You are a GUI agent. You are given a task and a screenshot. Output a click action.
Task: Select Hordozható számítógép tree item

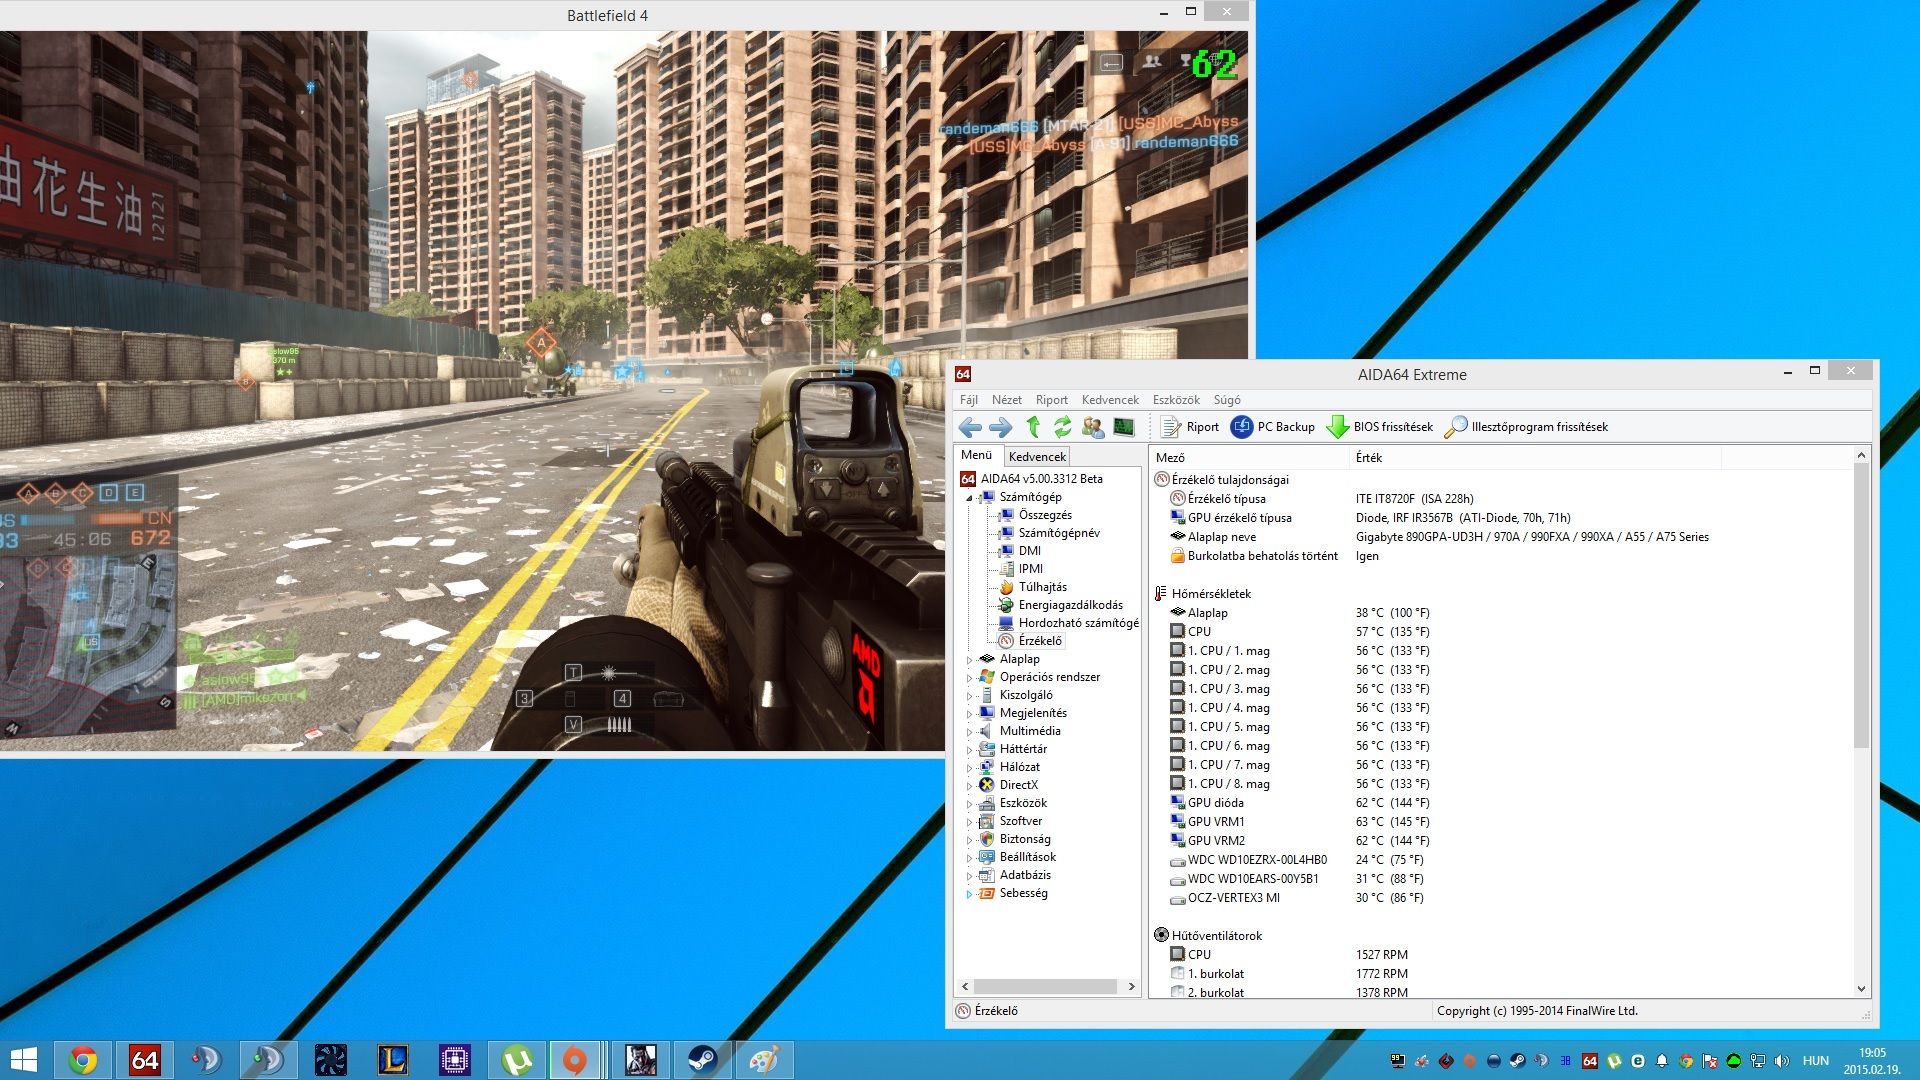tap(1079, 623)
